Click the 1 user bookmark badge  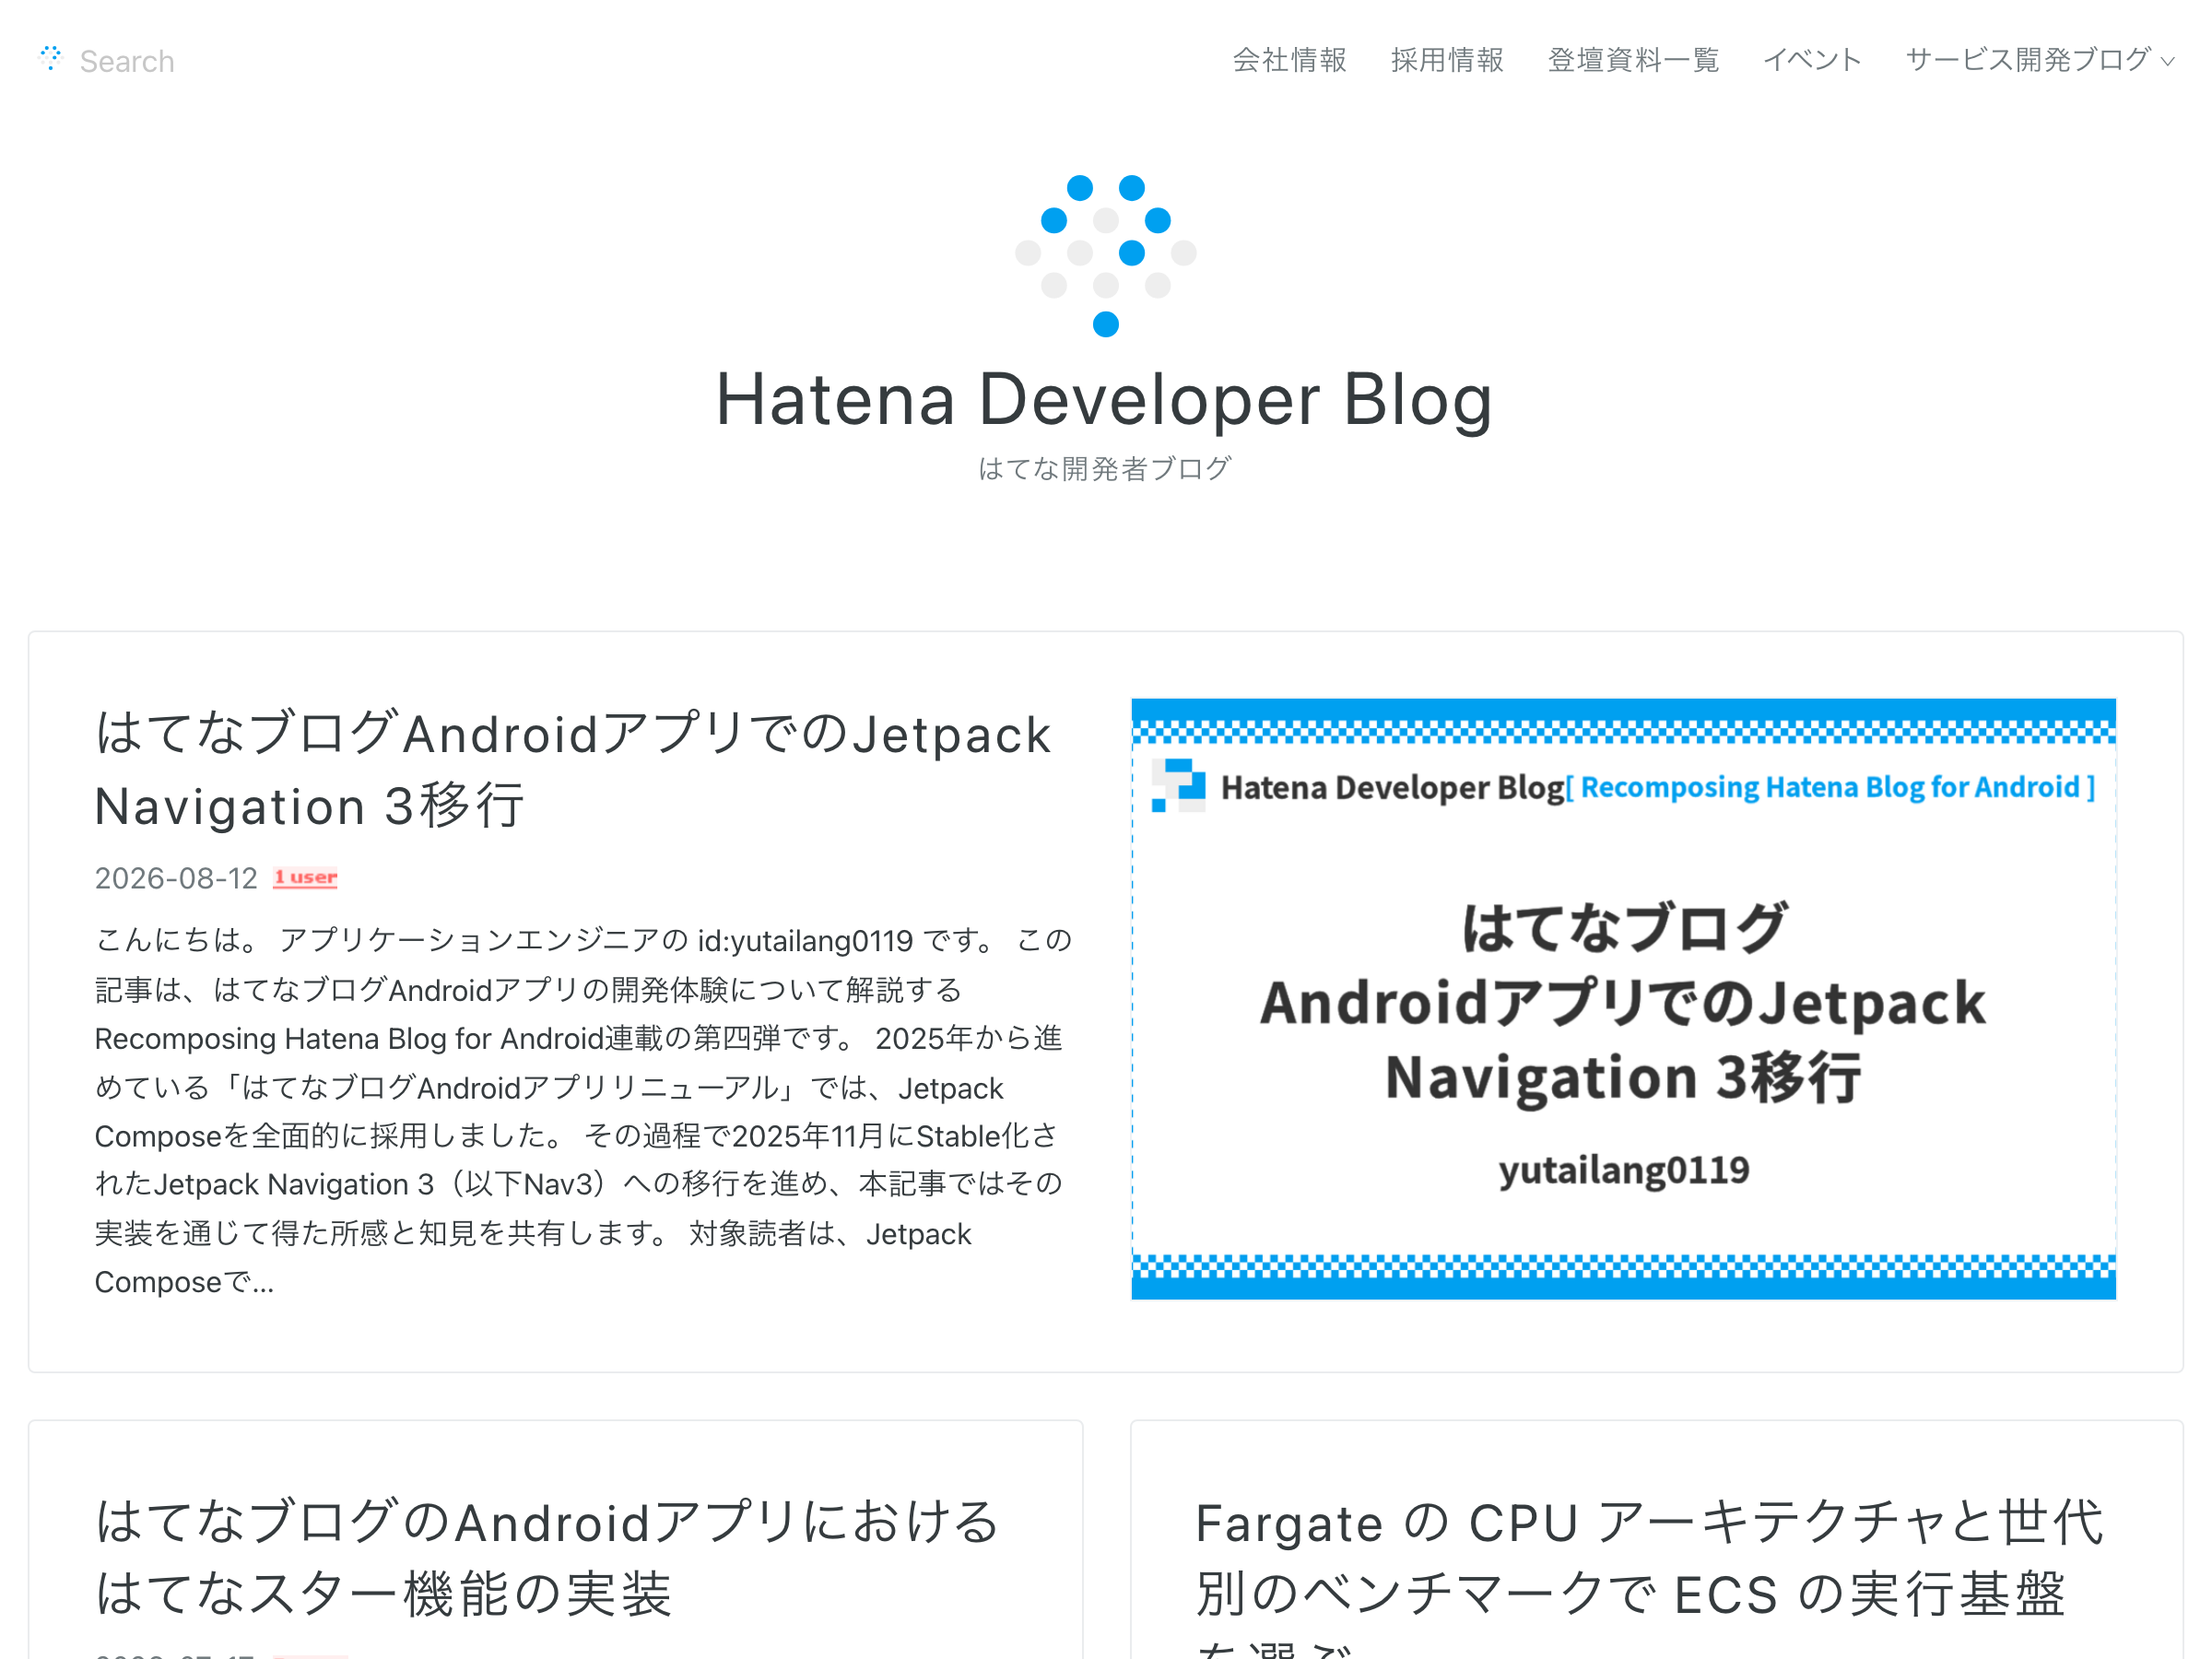click(x=305, y=877)
